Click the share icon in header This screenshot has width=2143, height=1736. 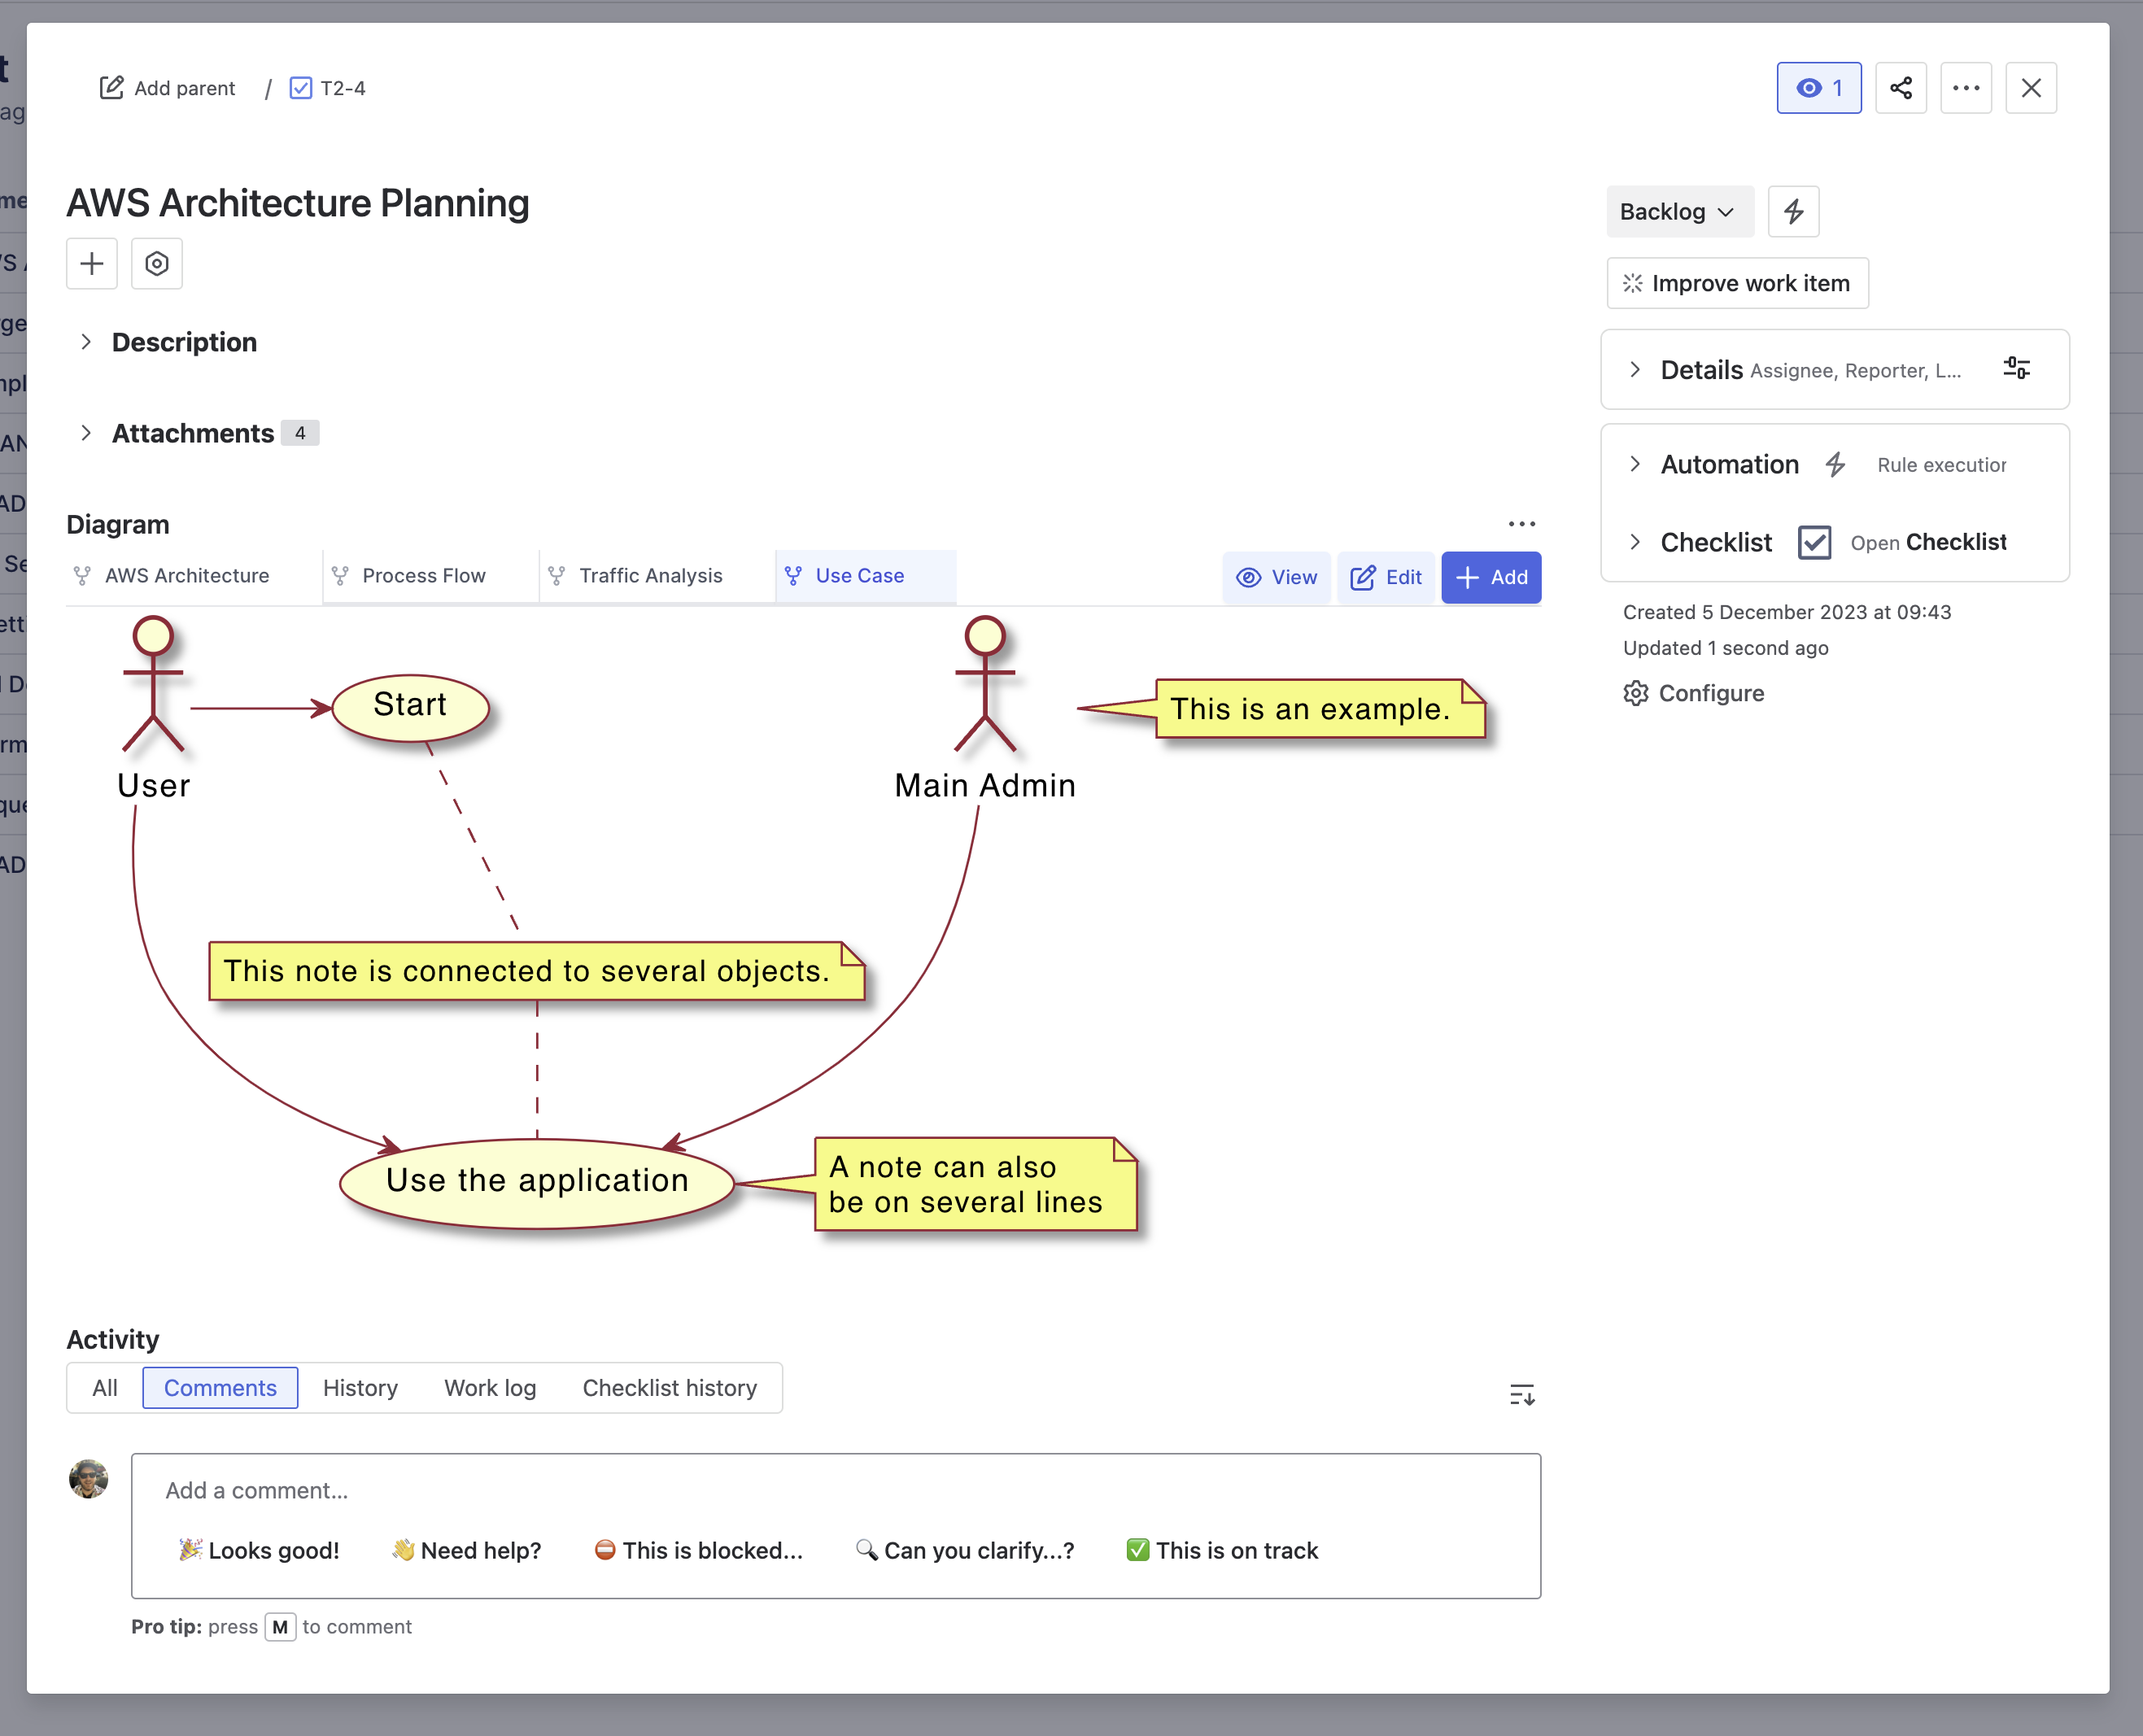click(1900, 88)
